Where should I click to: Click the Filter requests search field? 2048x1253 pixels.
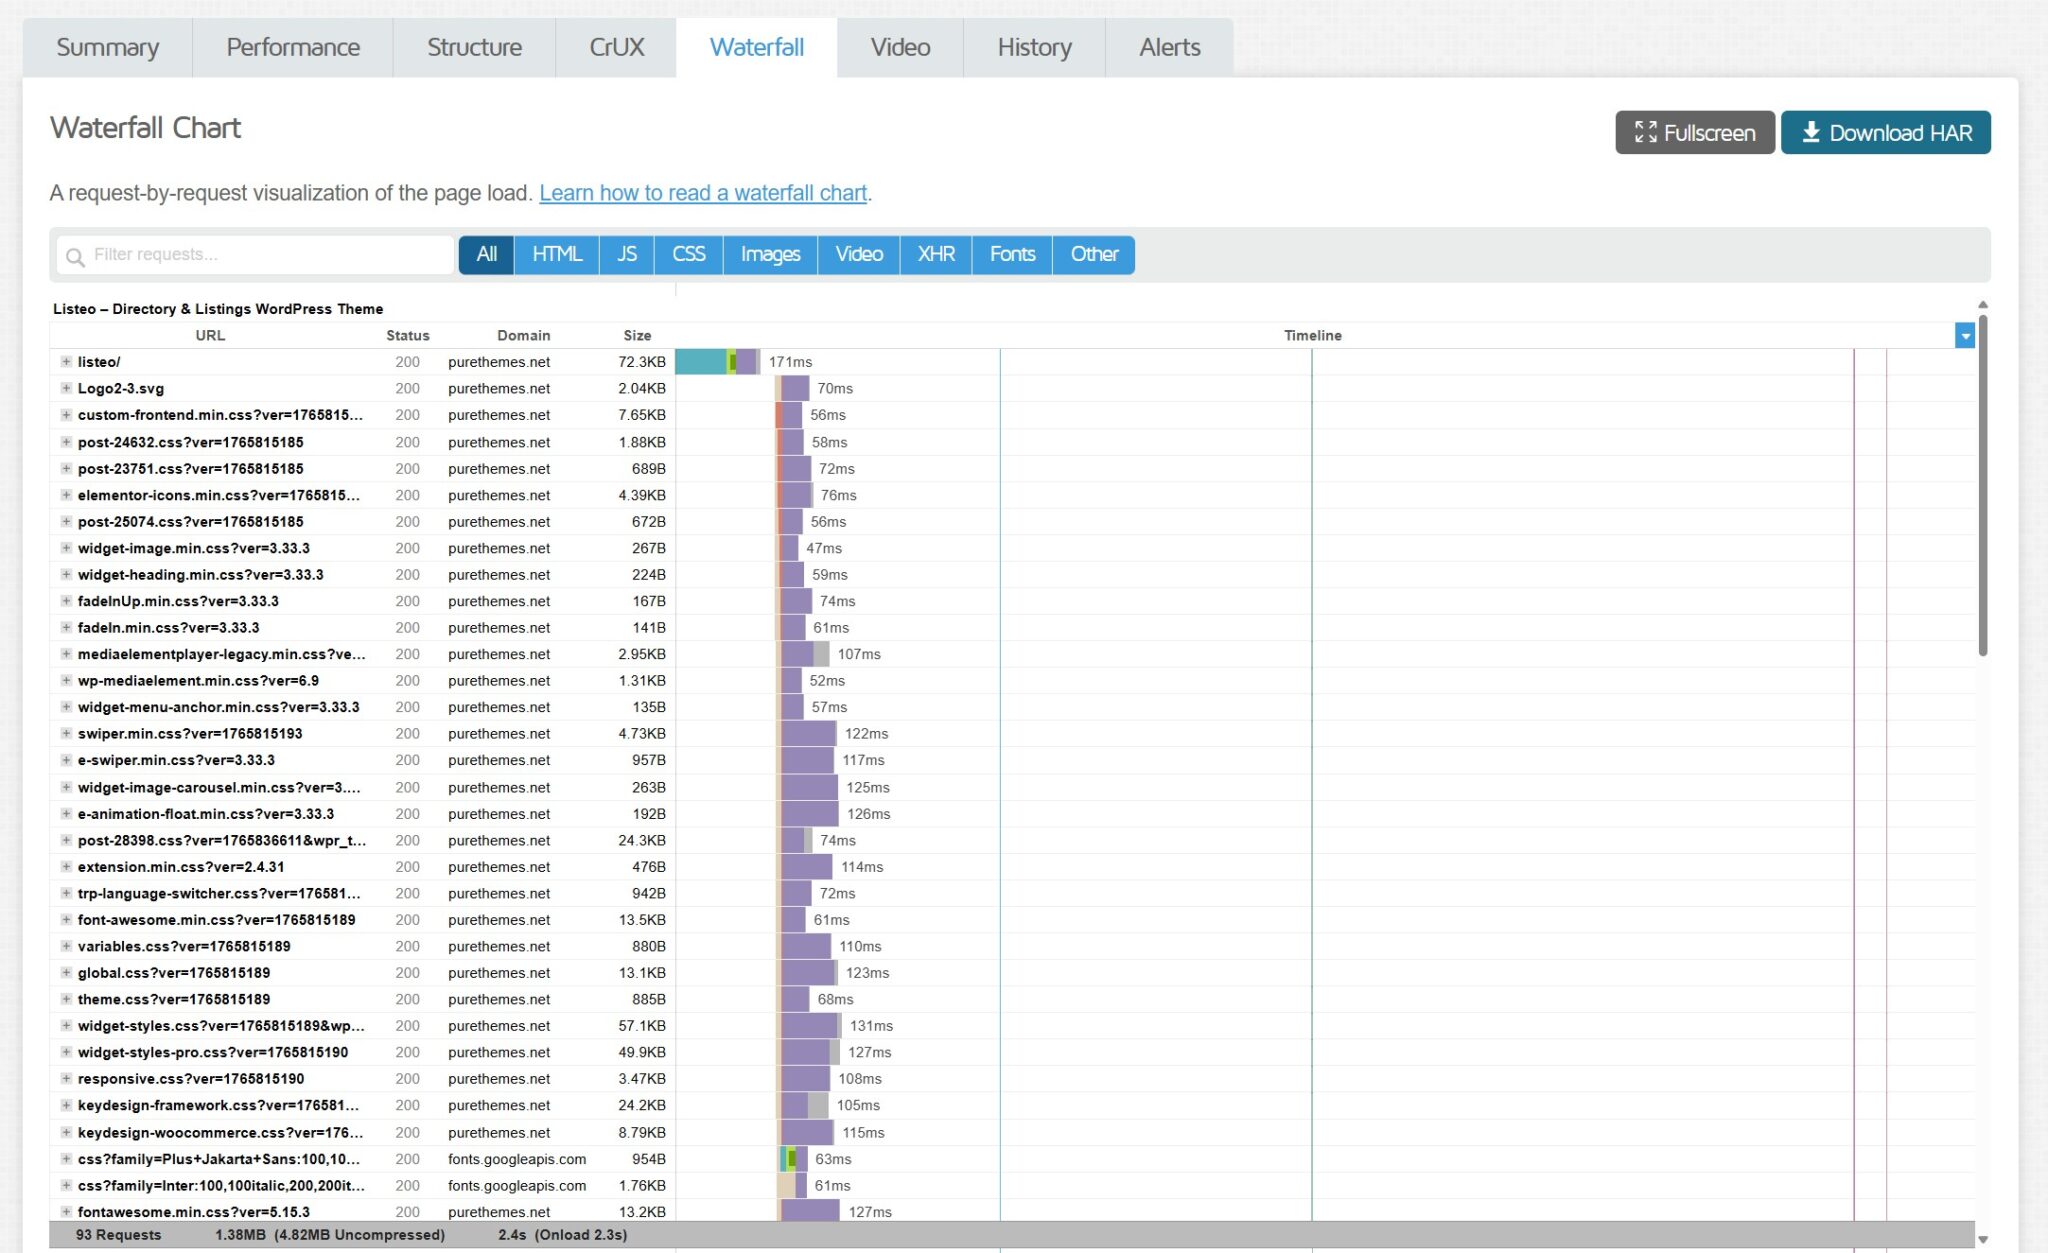(x=256, y=255)
